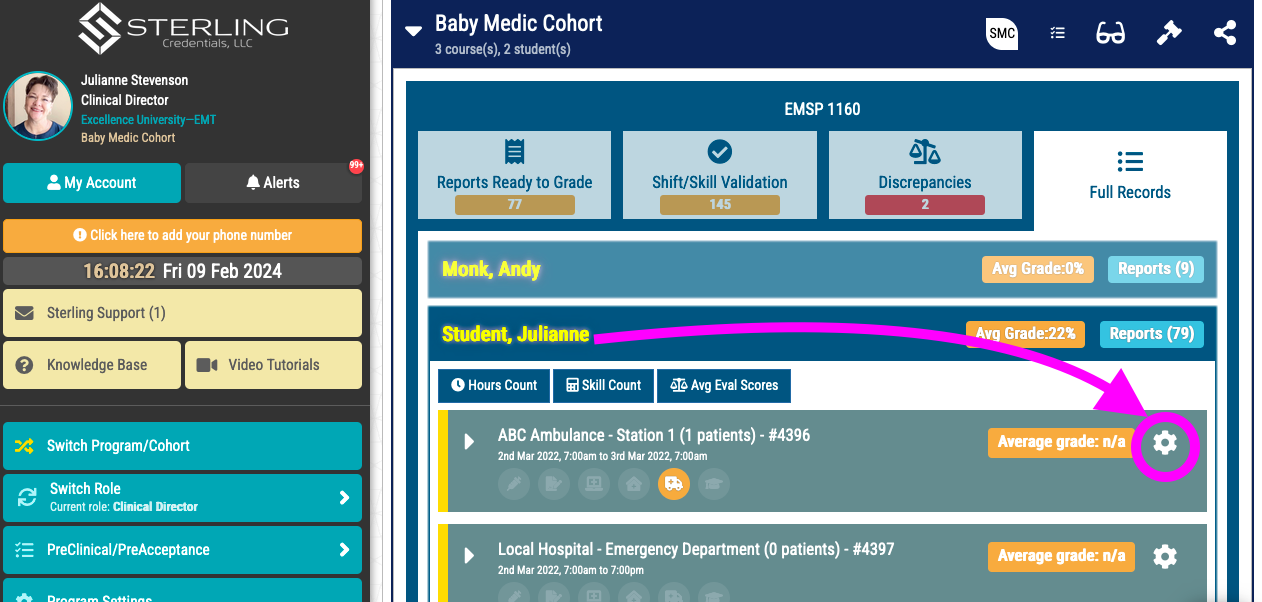
Task: Open the dropdown arrow beside Baby Medic Cohort
Action: click(413, 31)
